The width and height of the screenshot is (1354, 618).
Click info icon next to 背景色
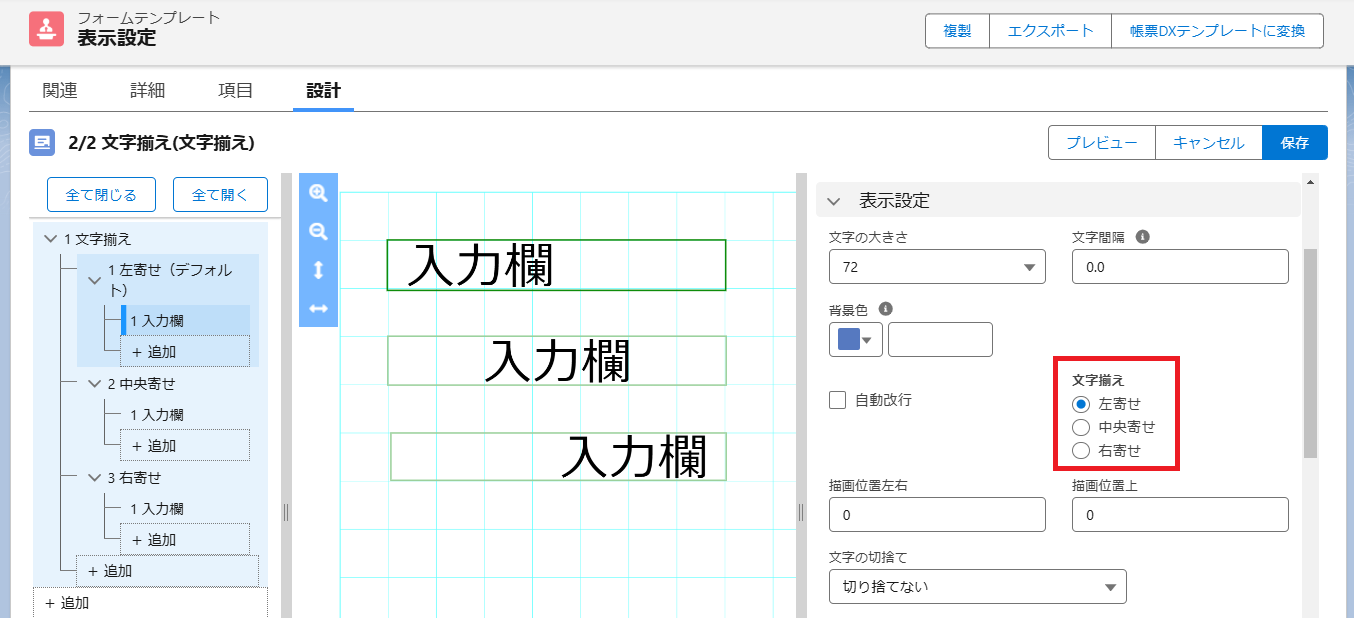tap(885, 309)
